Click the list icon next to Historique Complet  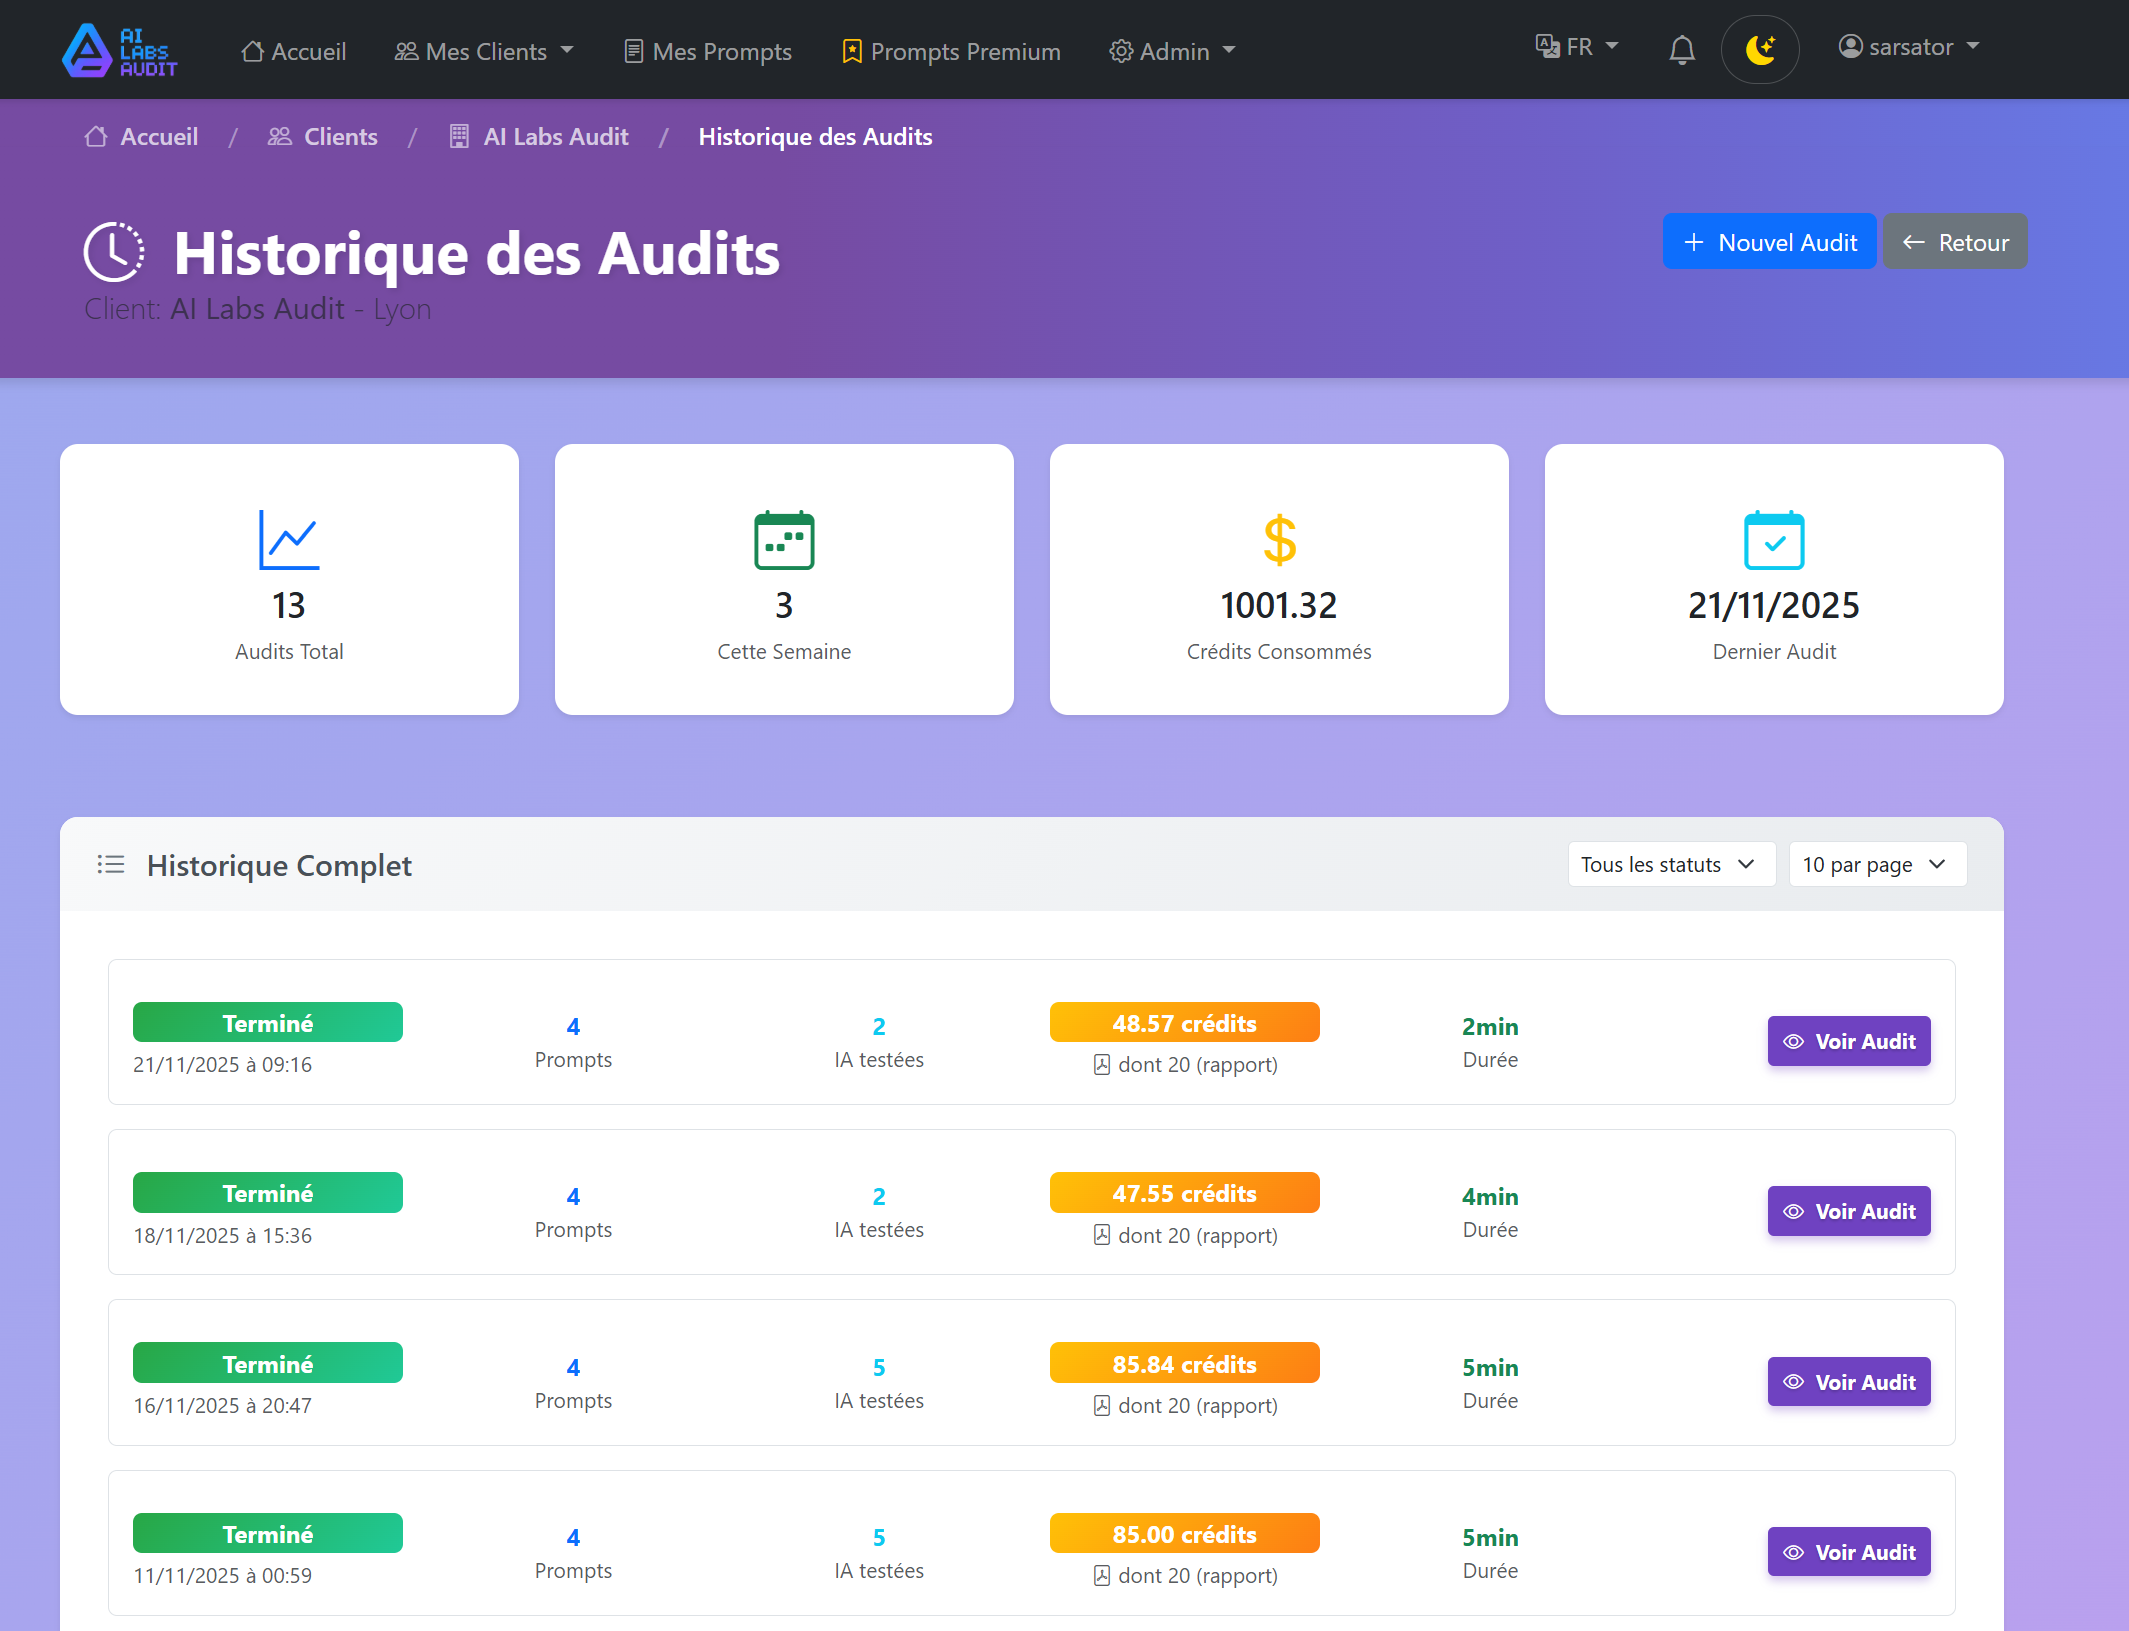click(111, 864)
